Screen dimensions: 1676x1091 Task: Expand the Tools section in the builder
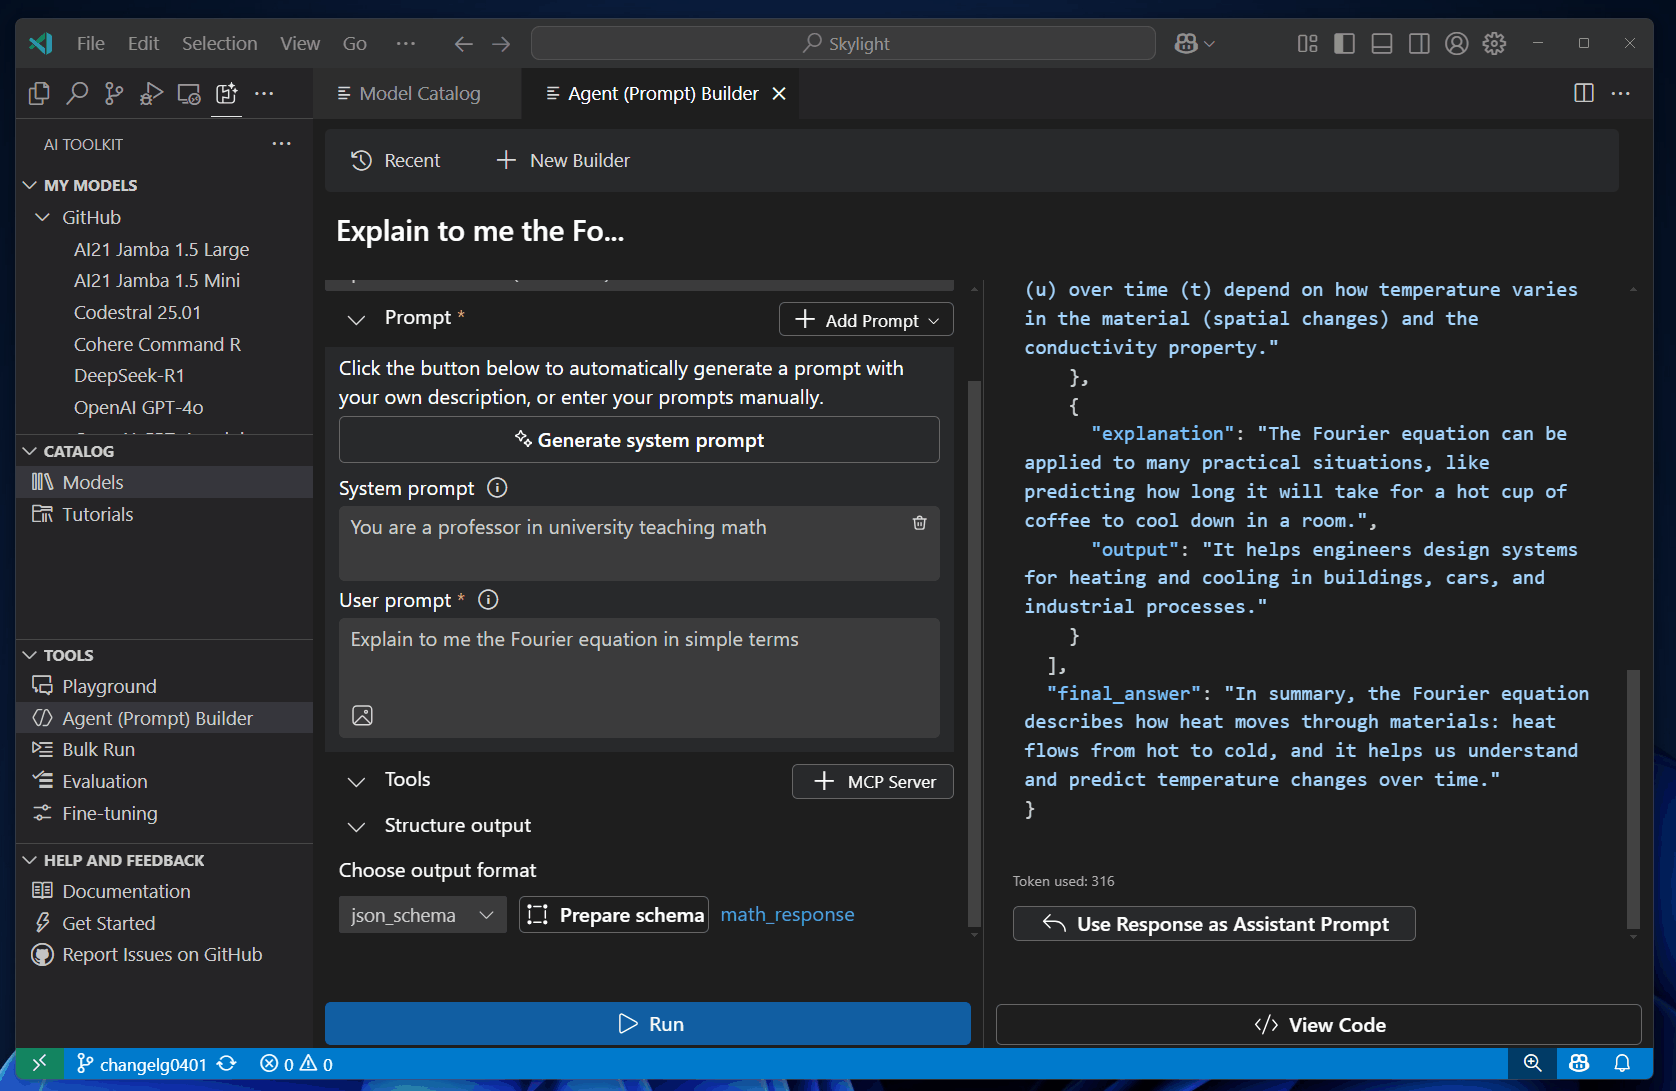coord(357,781)
